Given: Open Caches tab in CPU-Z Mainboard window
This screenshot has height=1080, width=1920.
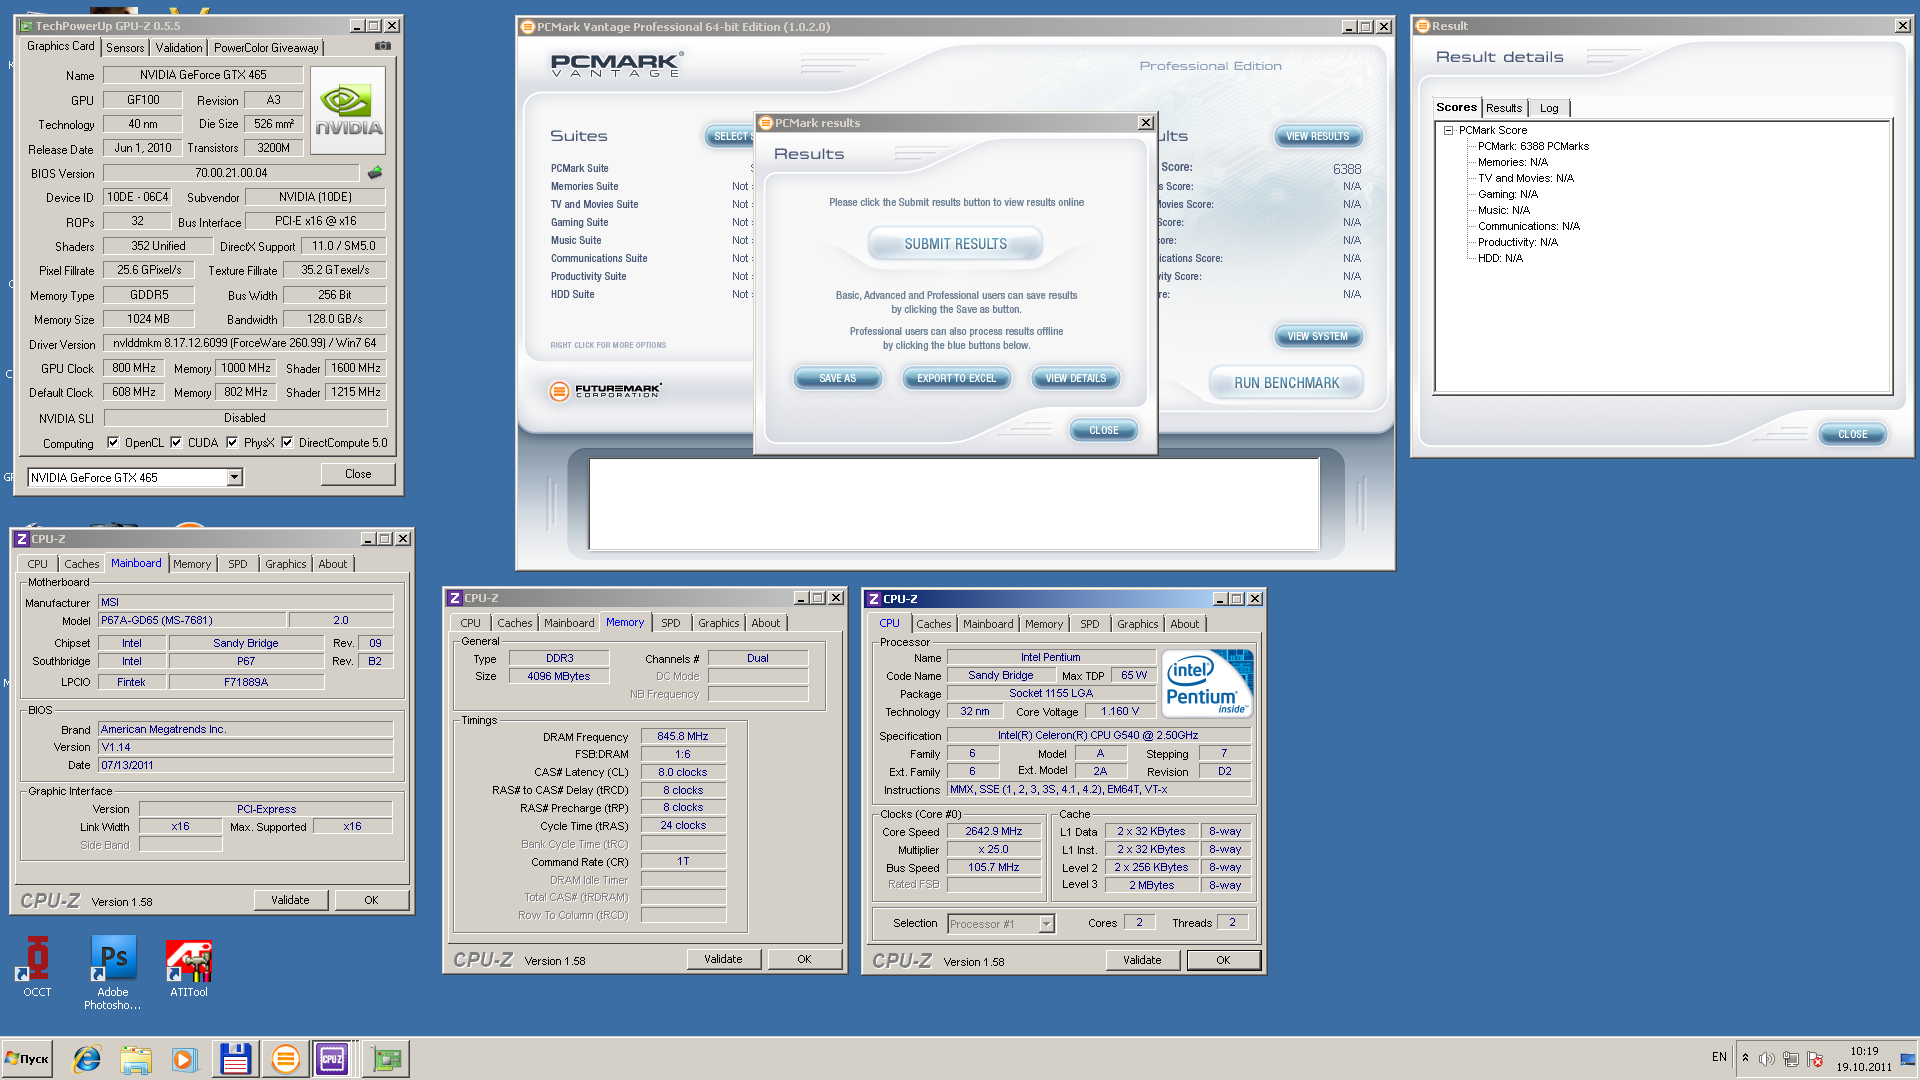Looking at the screenshot, I should point(82,564).
